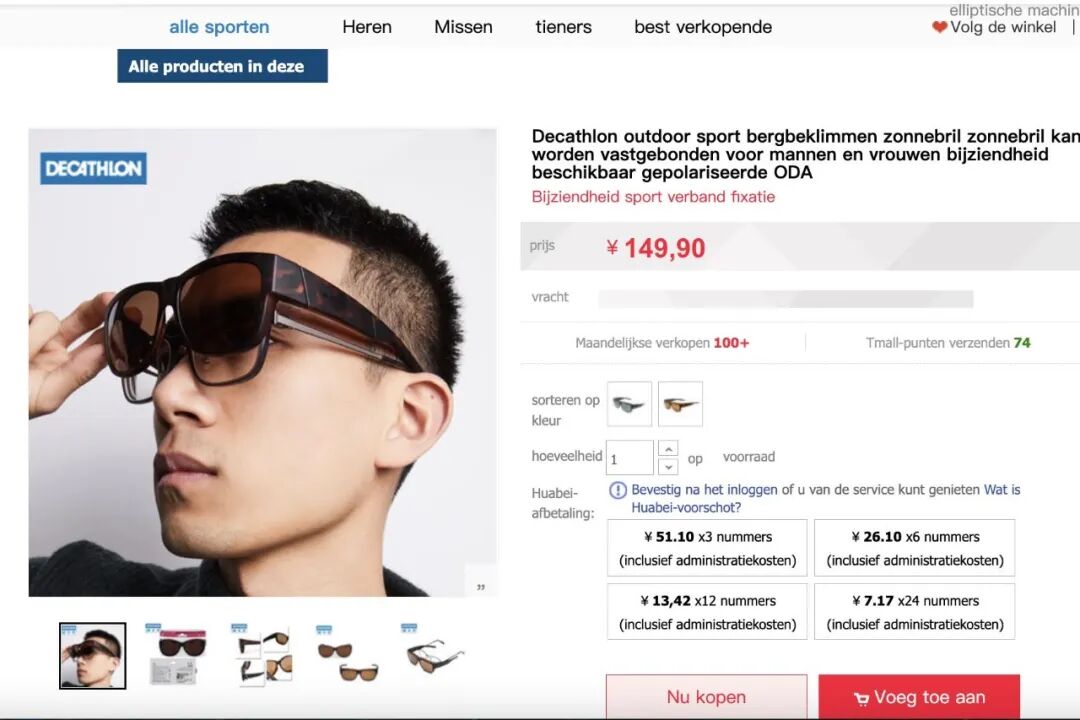Select the brown sunglasses color option

click(681, 404)
